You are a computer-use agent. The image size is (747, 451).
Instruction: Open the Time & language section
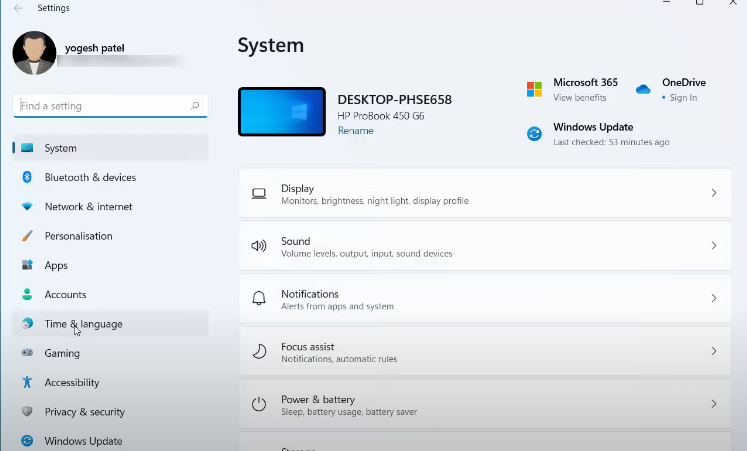click(83, 324)
